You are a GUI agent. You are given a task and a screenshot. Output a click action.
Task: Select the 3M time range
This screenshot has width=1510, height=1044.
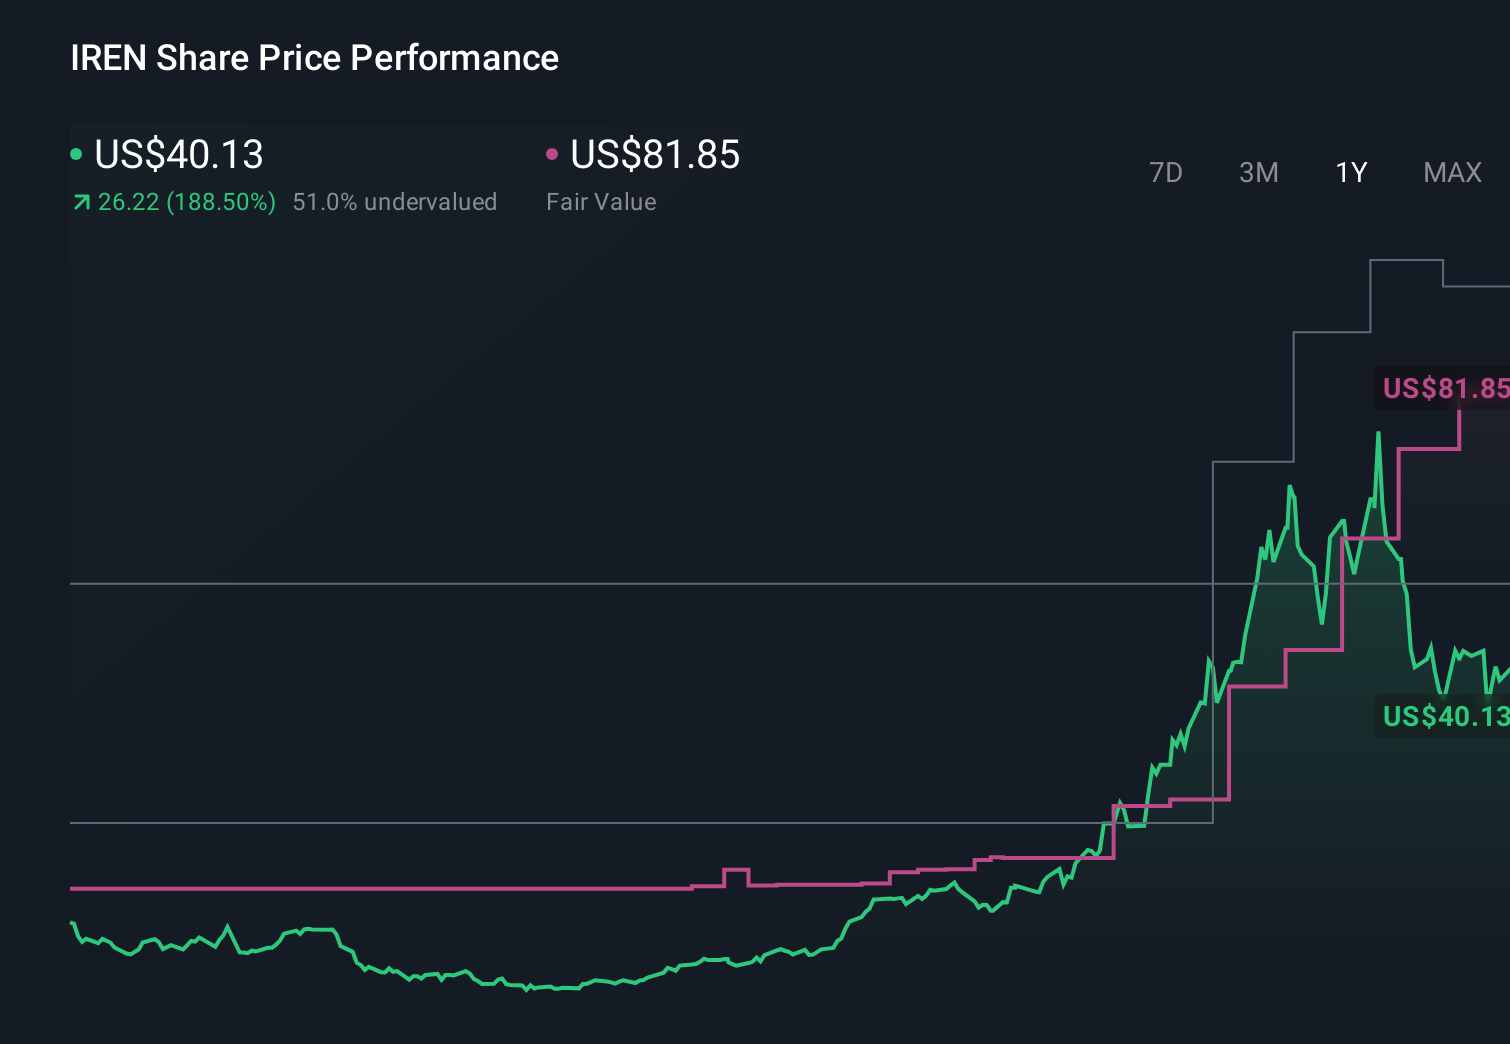click(x=1258, y=172)
